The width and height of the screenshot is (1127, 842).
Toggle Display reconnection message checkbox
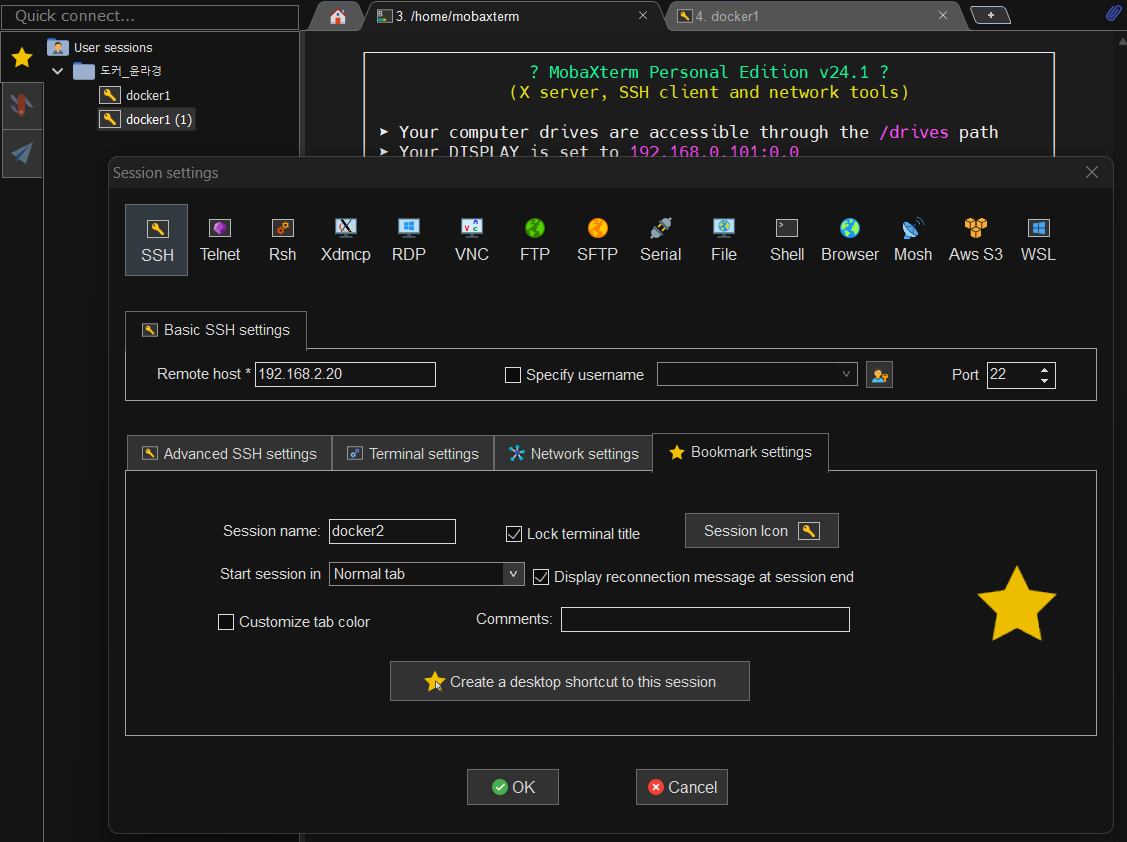click(x=540, y=577)
